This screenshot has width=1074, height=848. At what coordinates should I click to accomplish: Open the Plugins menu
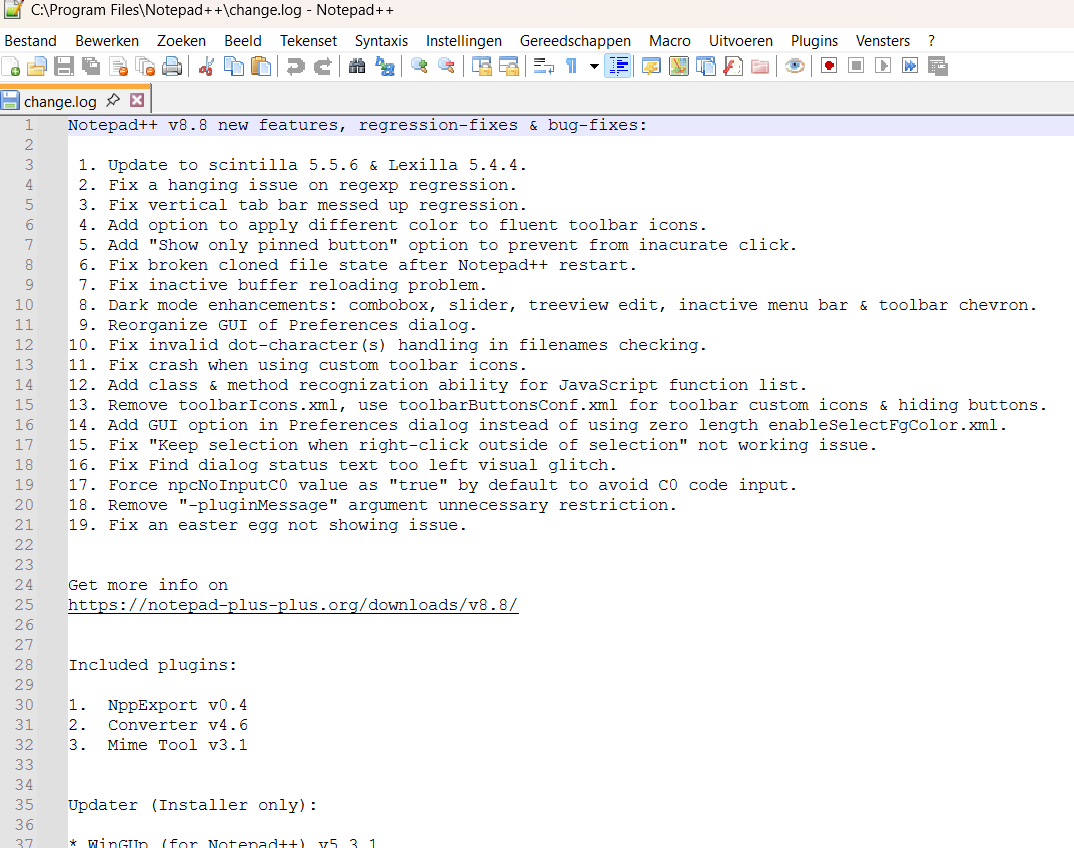tap(814, 41)
